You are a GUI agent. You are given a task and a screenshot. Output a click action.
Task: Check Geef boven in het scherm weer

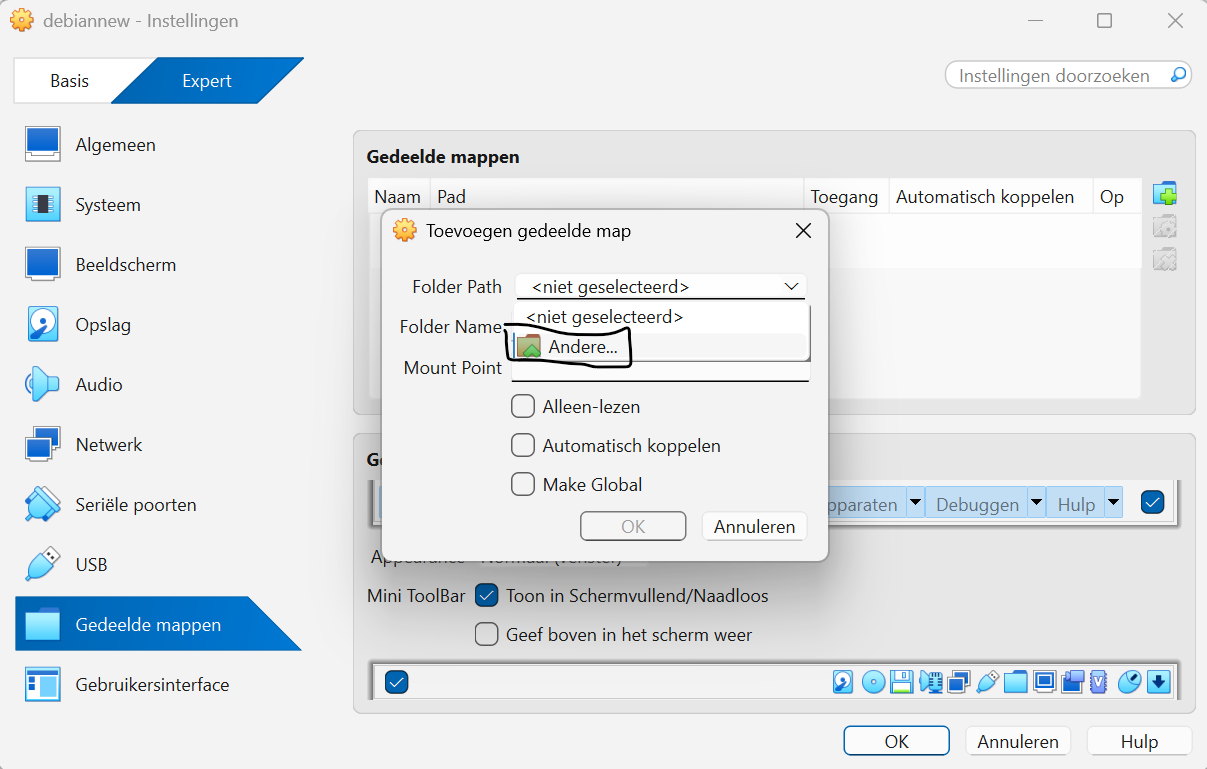(487, 634)
